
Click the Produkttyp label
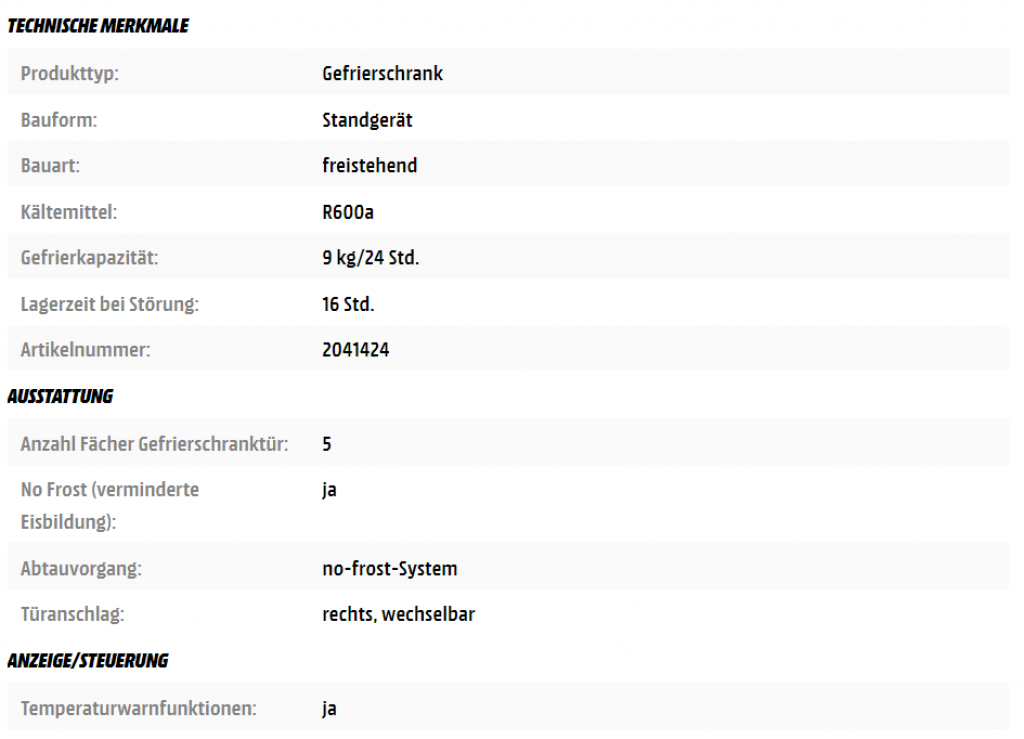69,74
